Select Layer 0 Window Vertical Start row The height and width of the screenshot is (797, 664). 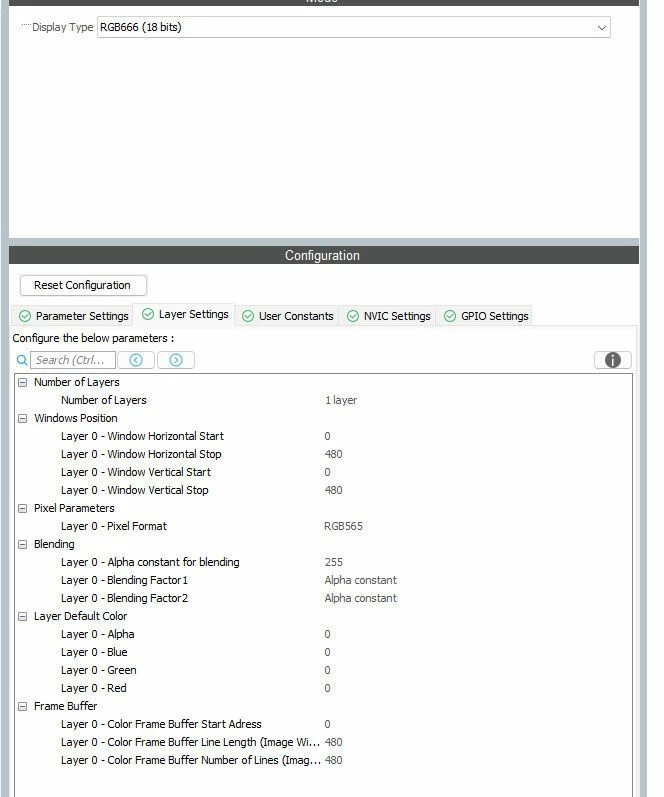[x=323, y=472]
